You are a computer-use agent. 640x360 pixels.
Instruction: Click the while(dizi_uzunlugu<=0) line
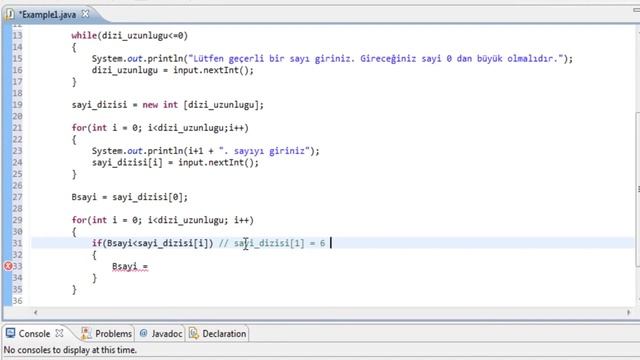(x=130, y=36)
